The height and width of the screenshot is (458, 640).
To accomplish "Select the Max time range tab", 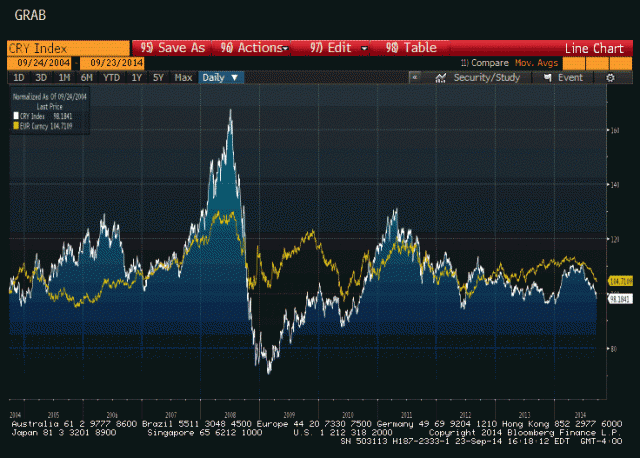I will tap(183, 77).
